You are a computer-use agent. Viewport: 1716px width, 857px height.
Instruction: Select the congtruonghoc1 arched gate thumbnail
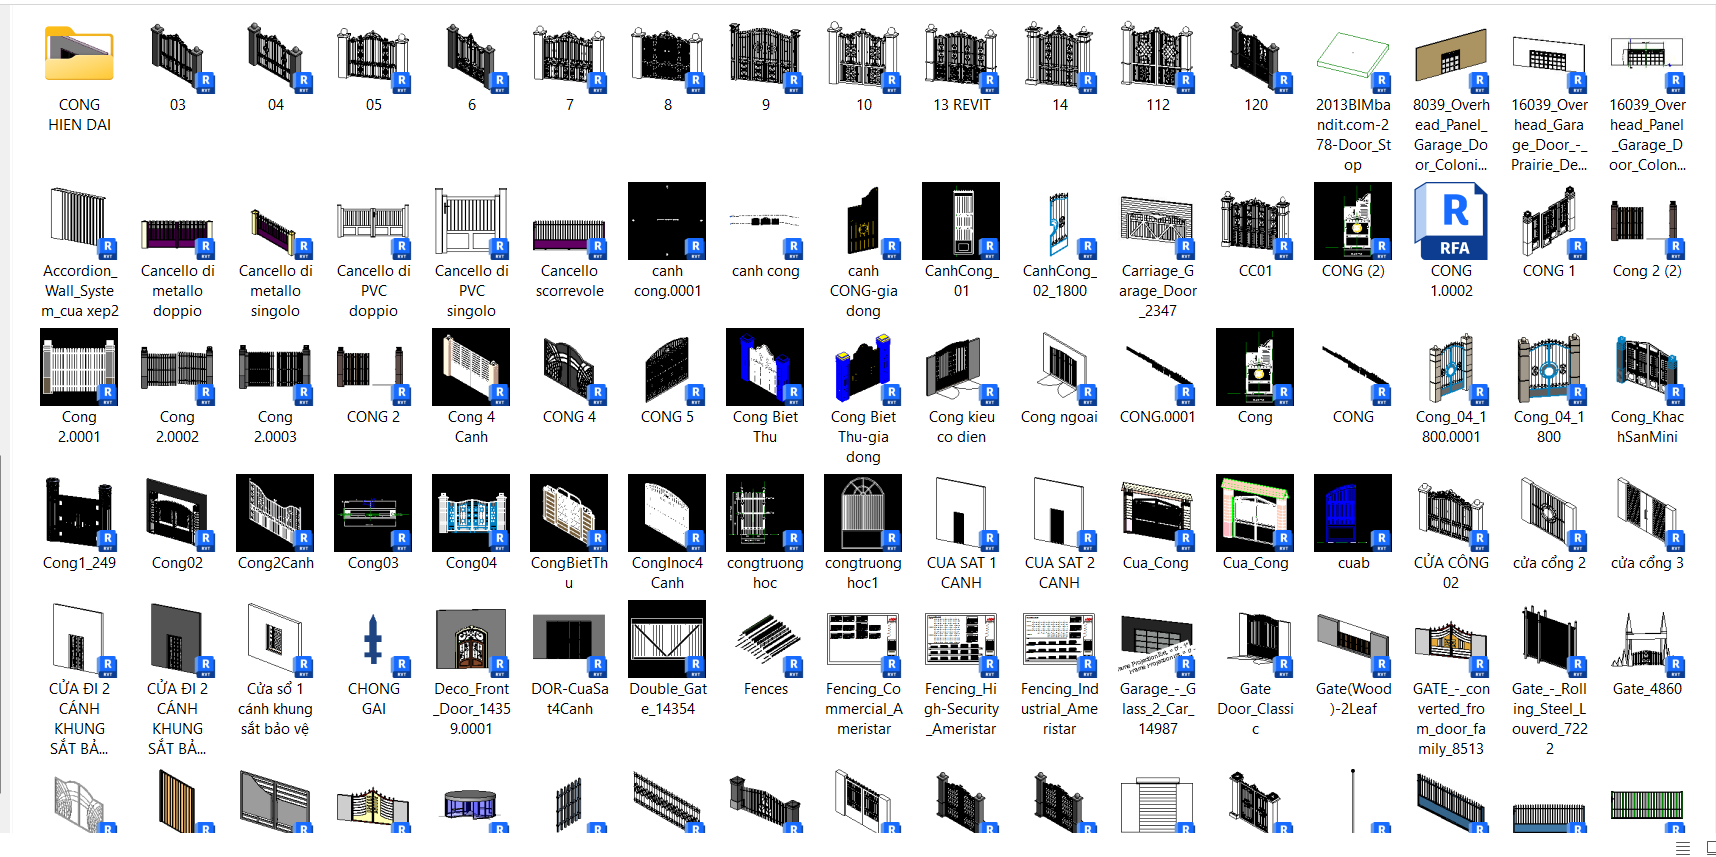pos(863,514)
